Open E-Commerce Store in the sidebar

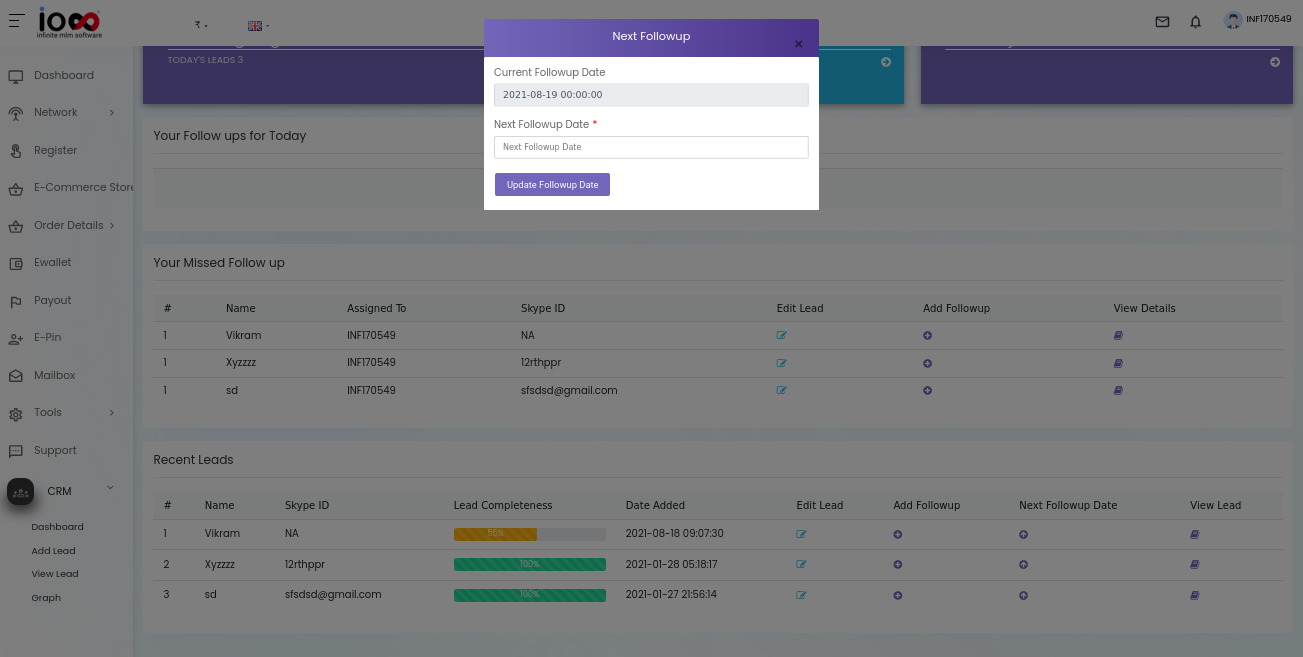click(70, 188)
